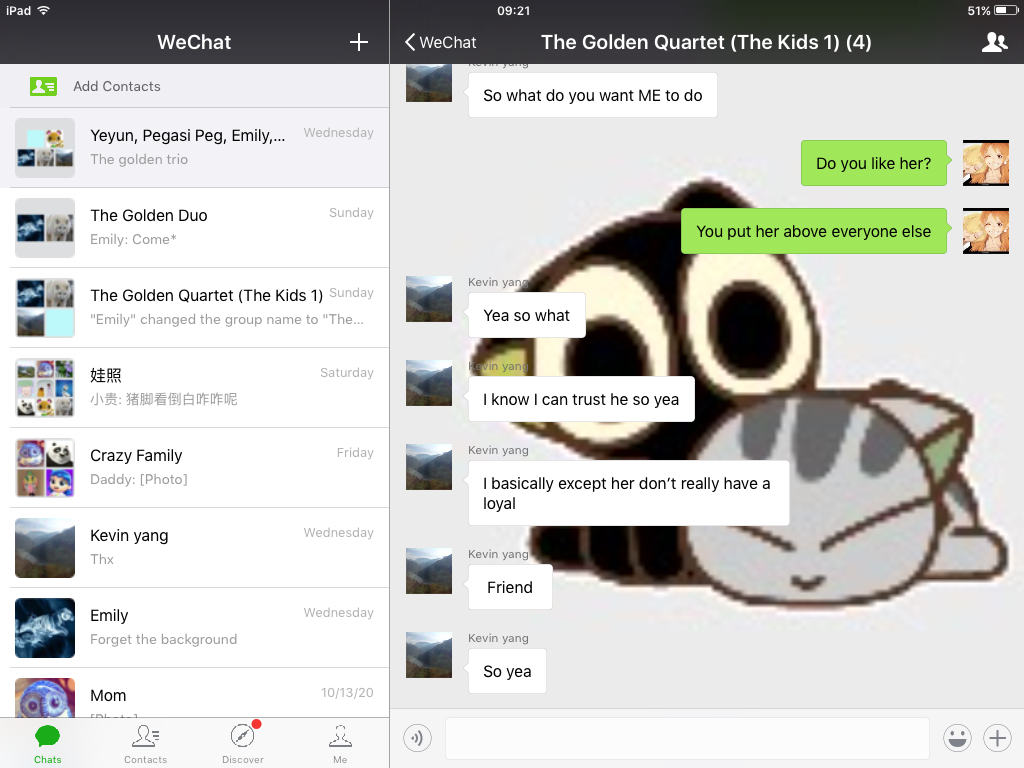The width and height of the screenshot is (1024, 768).
Task: Select the "Do you like her?" bubble
Action: point(874,163)
